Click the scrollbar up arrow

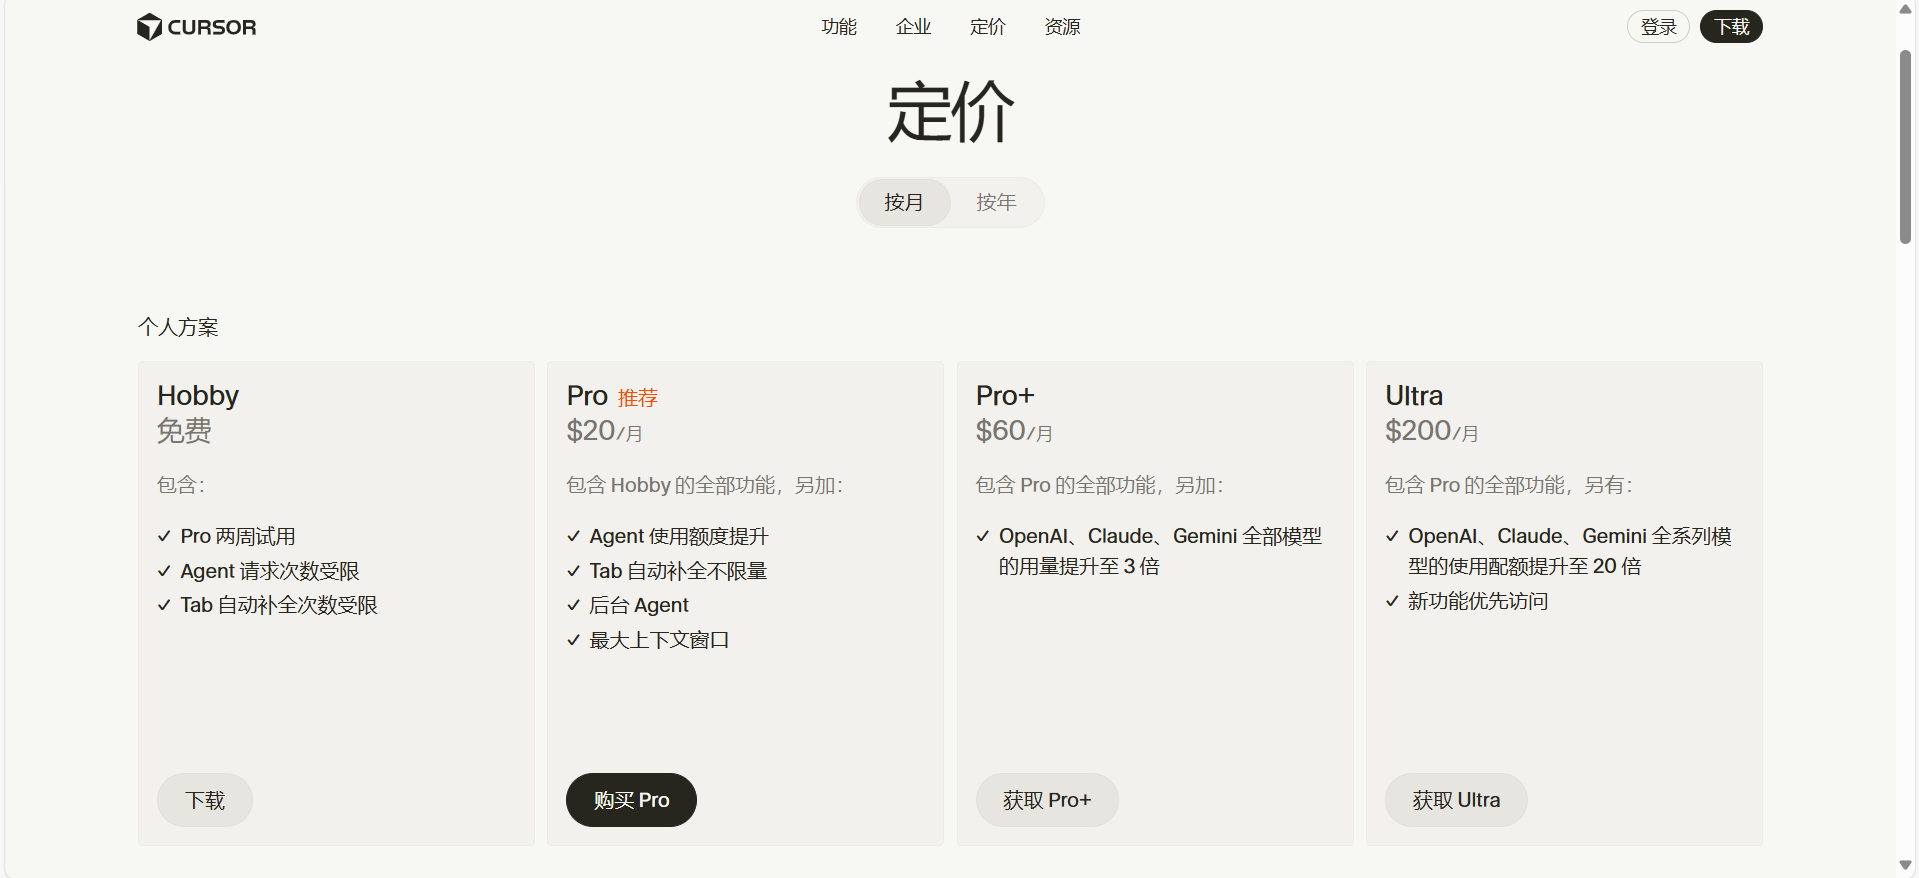(1906, 9)
